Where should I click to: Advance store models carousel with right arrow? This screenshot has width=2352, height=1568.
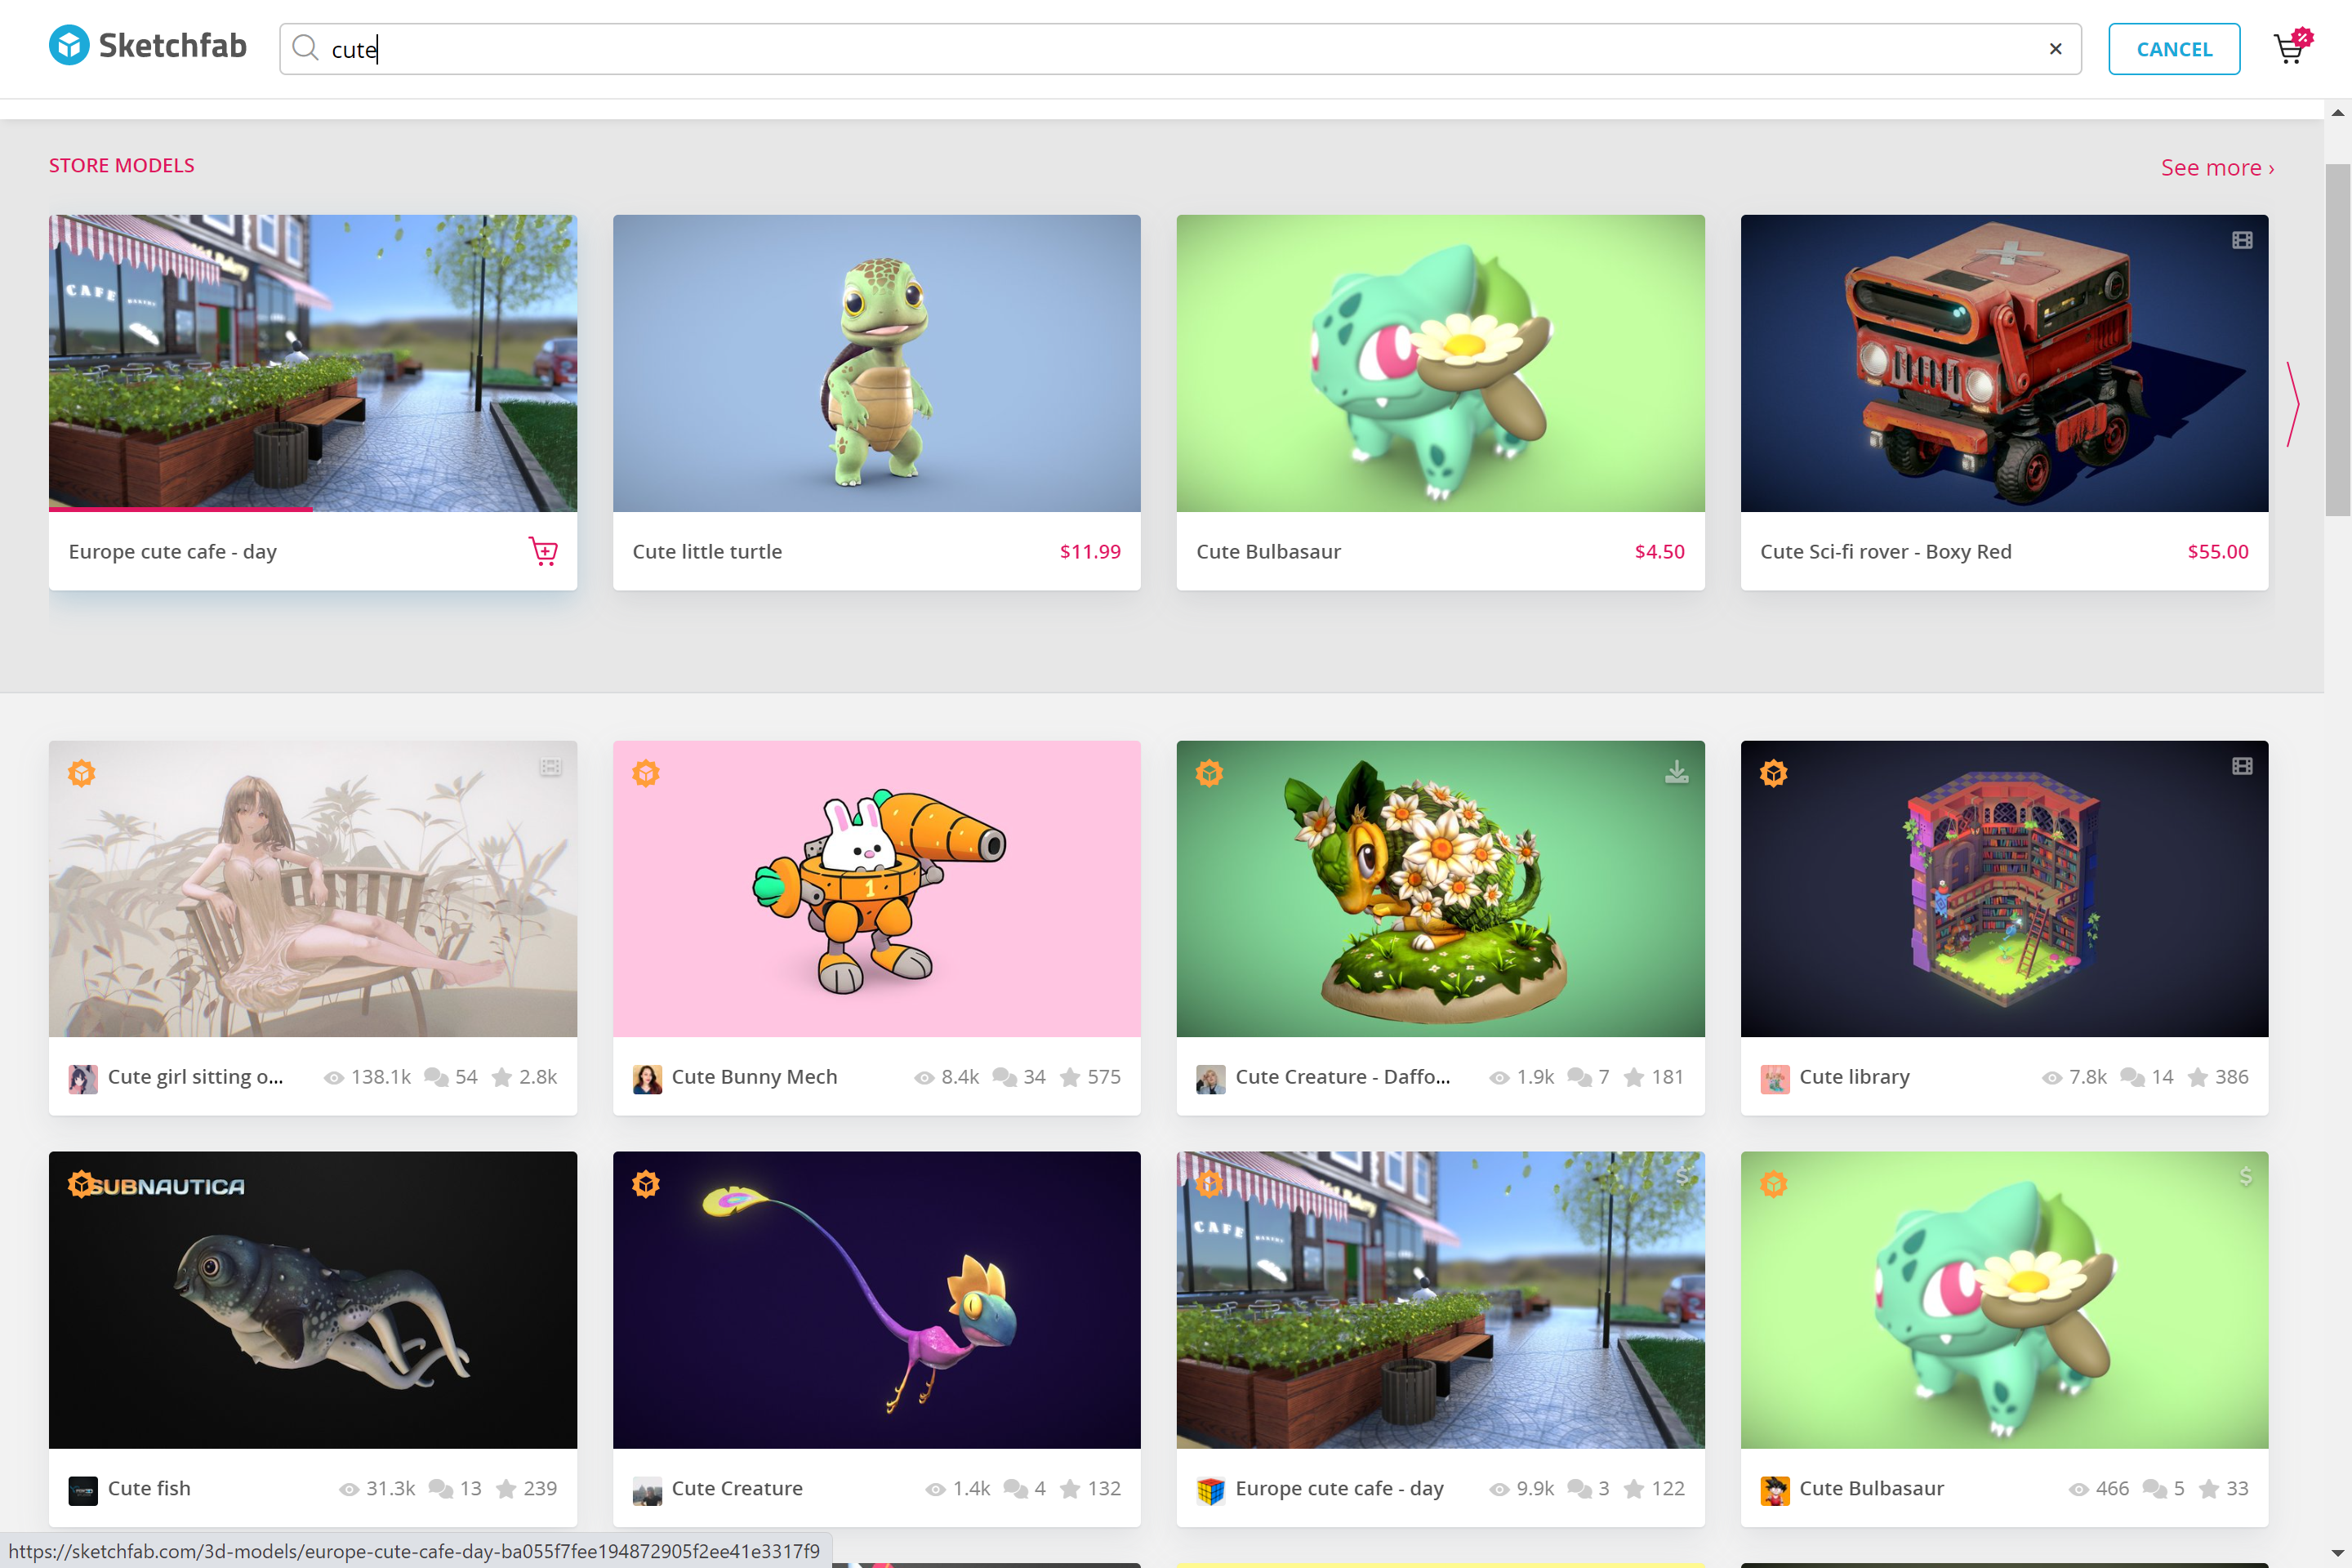click(2293, 404)
